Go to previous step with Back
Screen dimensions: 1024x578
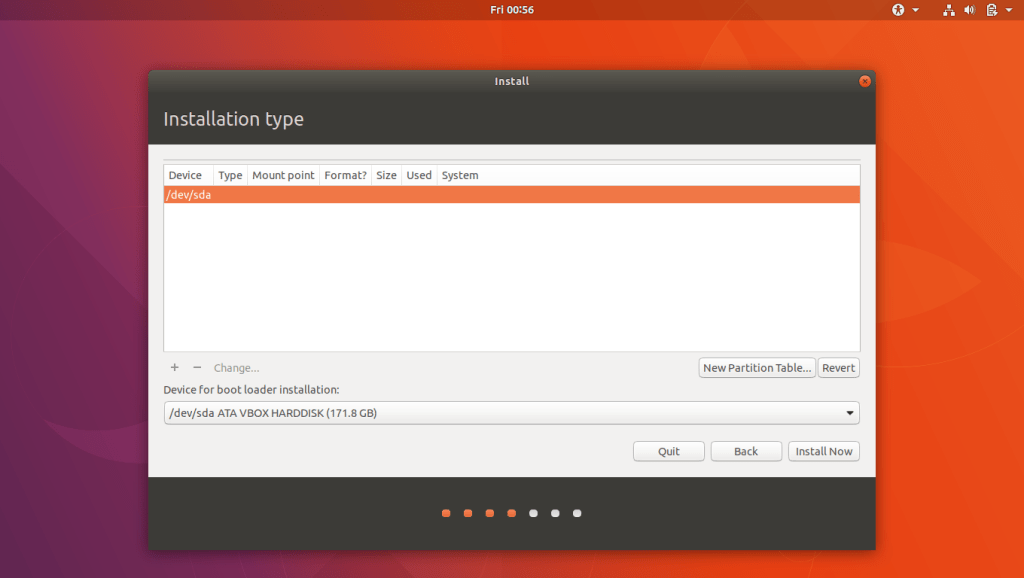point(746,451)
